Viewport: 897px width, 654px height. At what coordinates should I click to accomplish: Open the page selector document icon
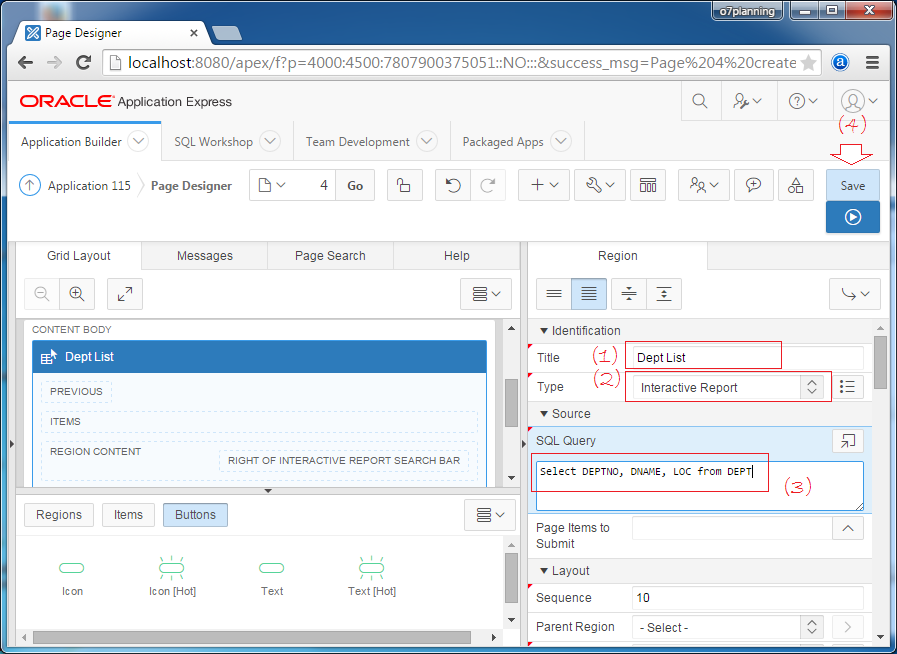[x=271, y=185]
